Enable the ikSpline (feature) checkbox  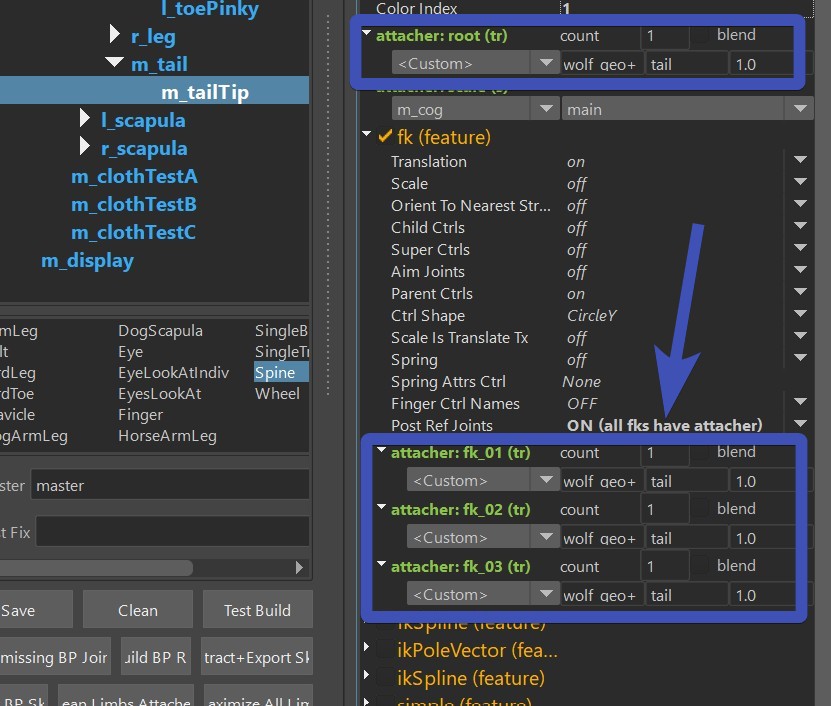(385, 678)
